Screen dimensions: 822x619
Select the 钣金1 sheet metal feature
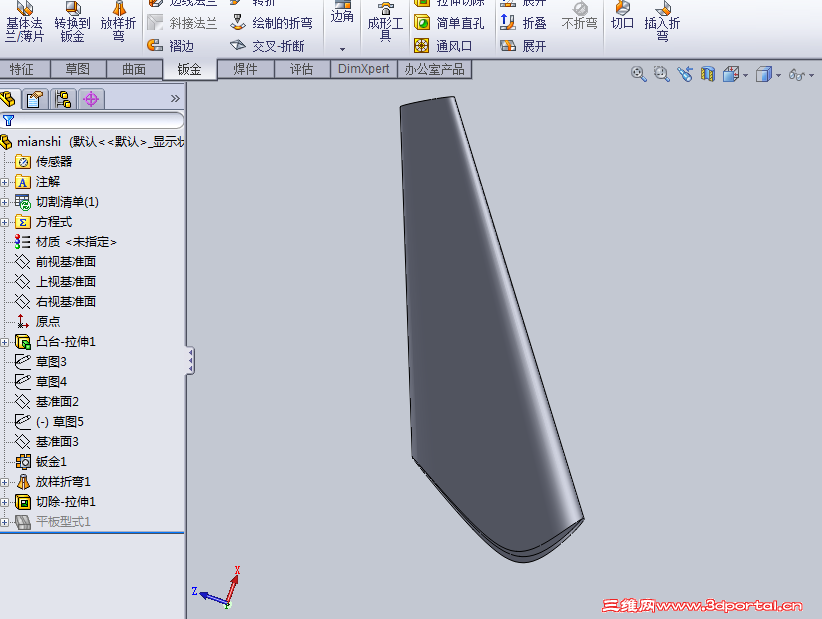(41, 462)
